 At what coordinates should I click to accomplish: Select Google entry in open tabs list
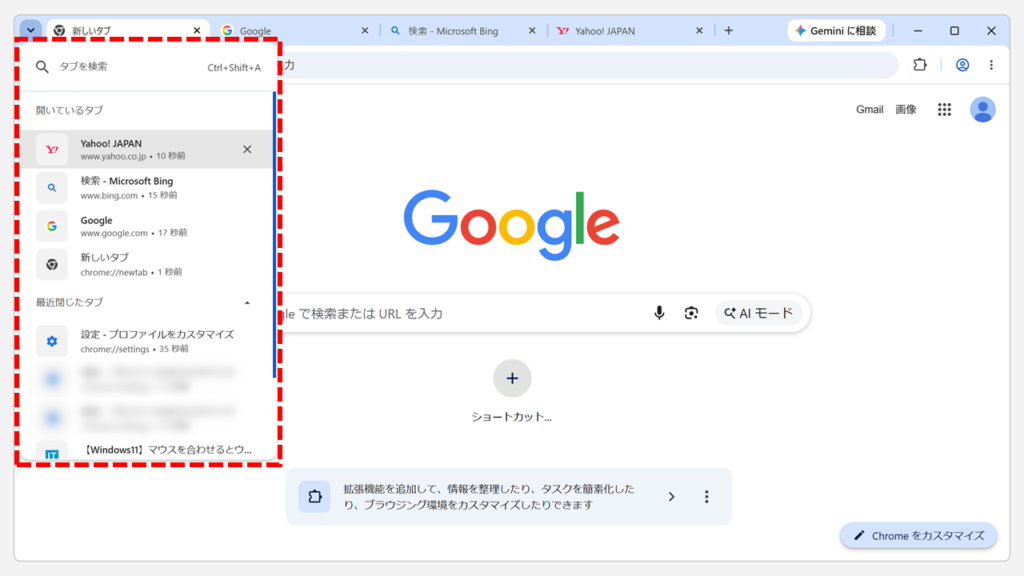point(147,226)
